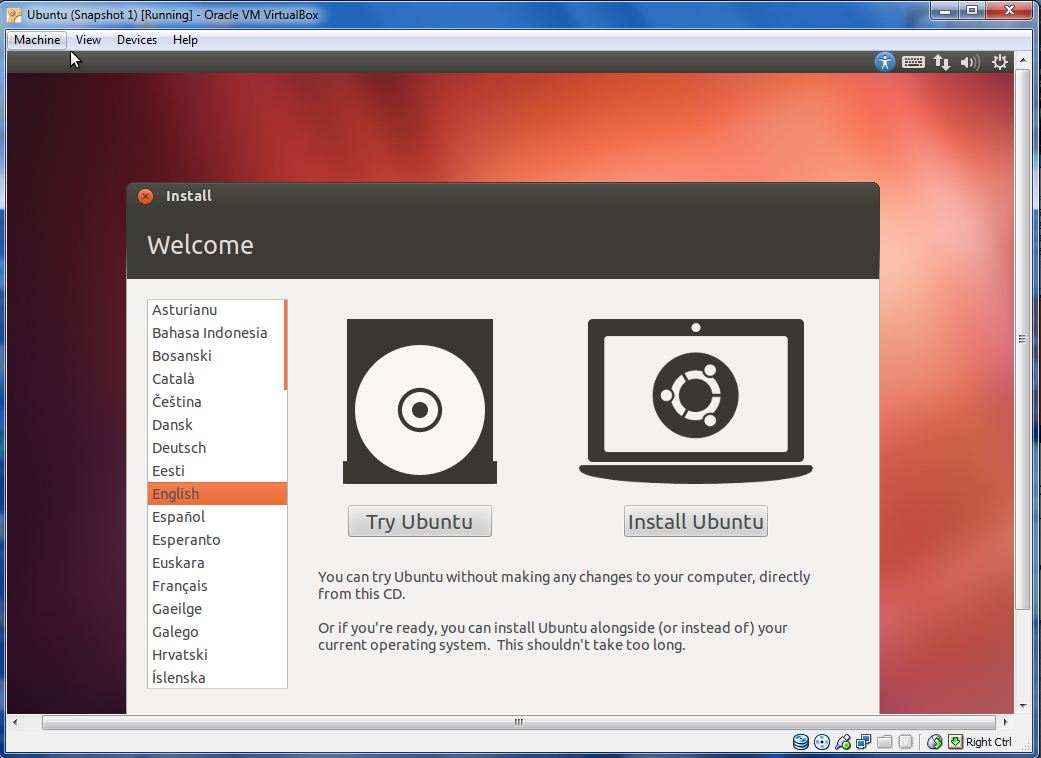The image size is (1041, 758).
Task: Select Español language
Action: 217,517
